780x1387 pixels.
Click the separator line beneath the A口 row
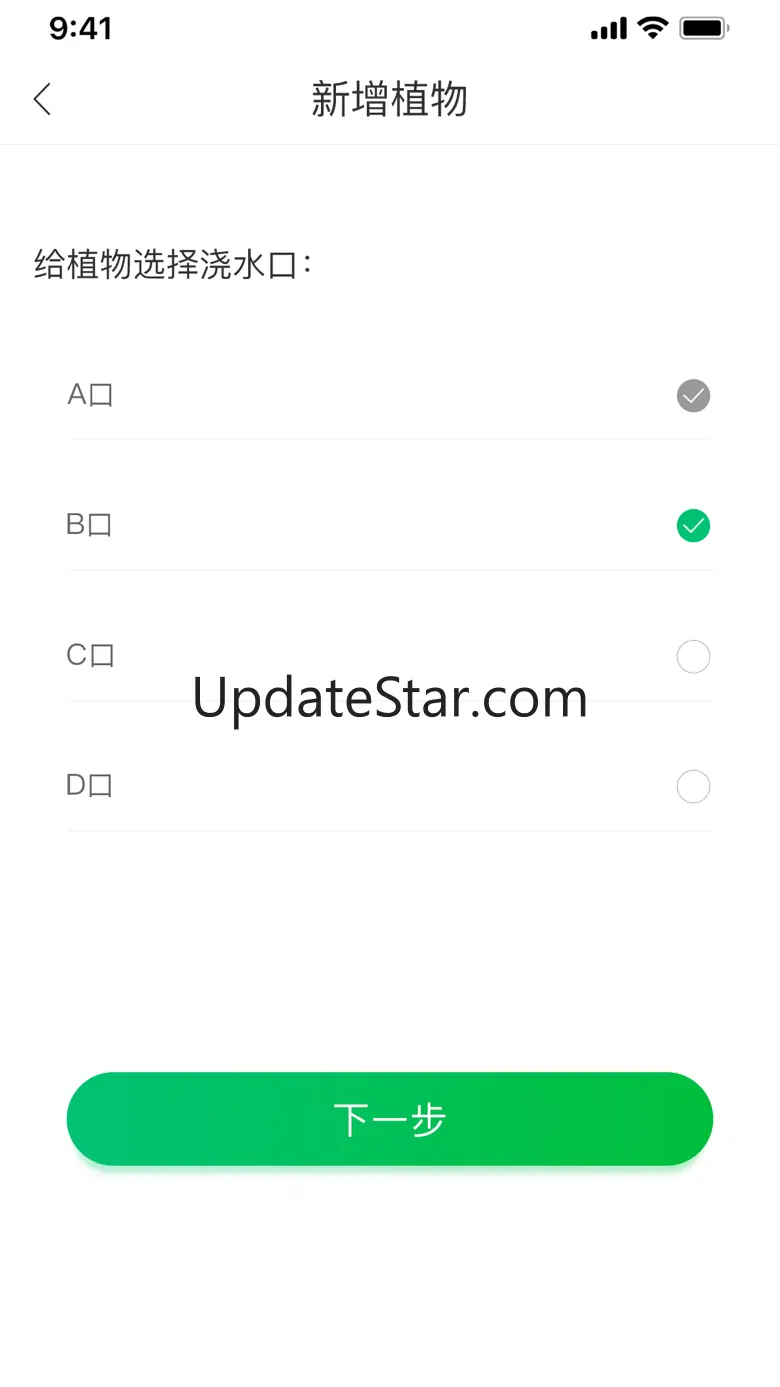pyautogui.click(x=390, y=439)
